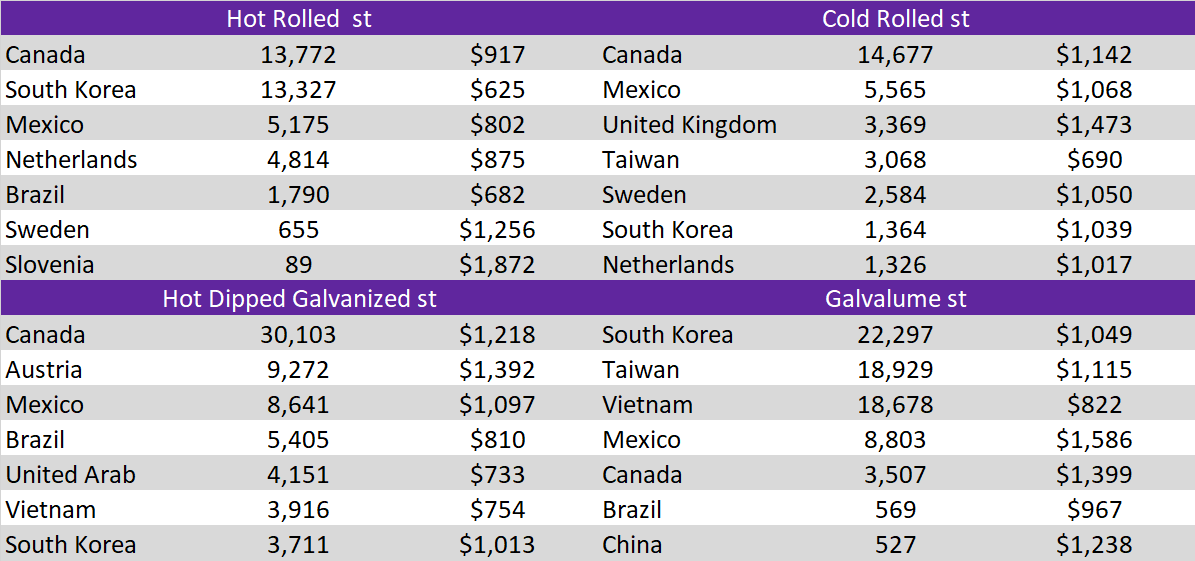This screenshot has width=1195, height=561.
Task: Click the Hot Rolled st header
Action: coord(298,19)
